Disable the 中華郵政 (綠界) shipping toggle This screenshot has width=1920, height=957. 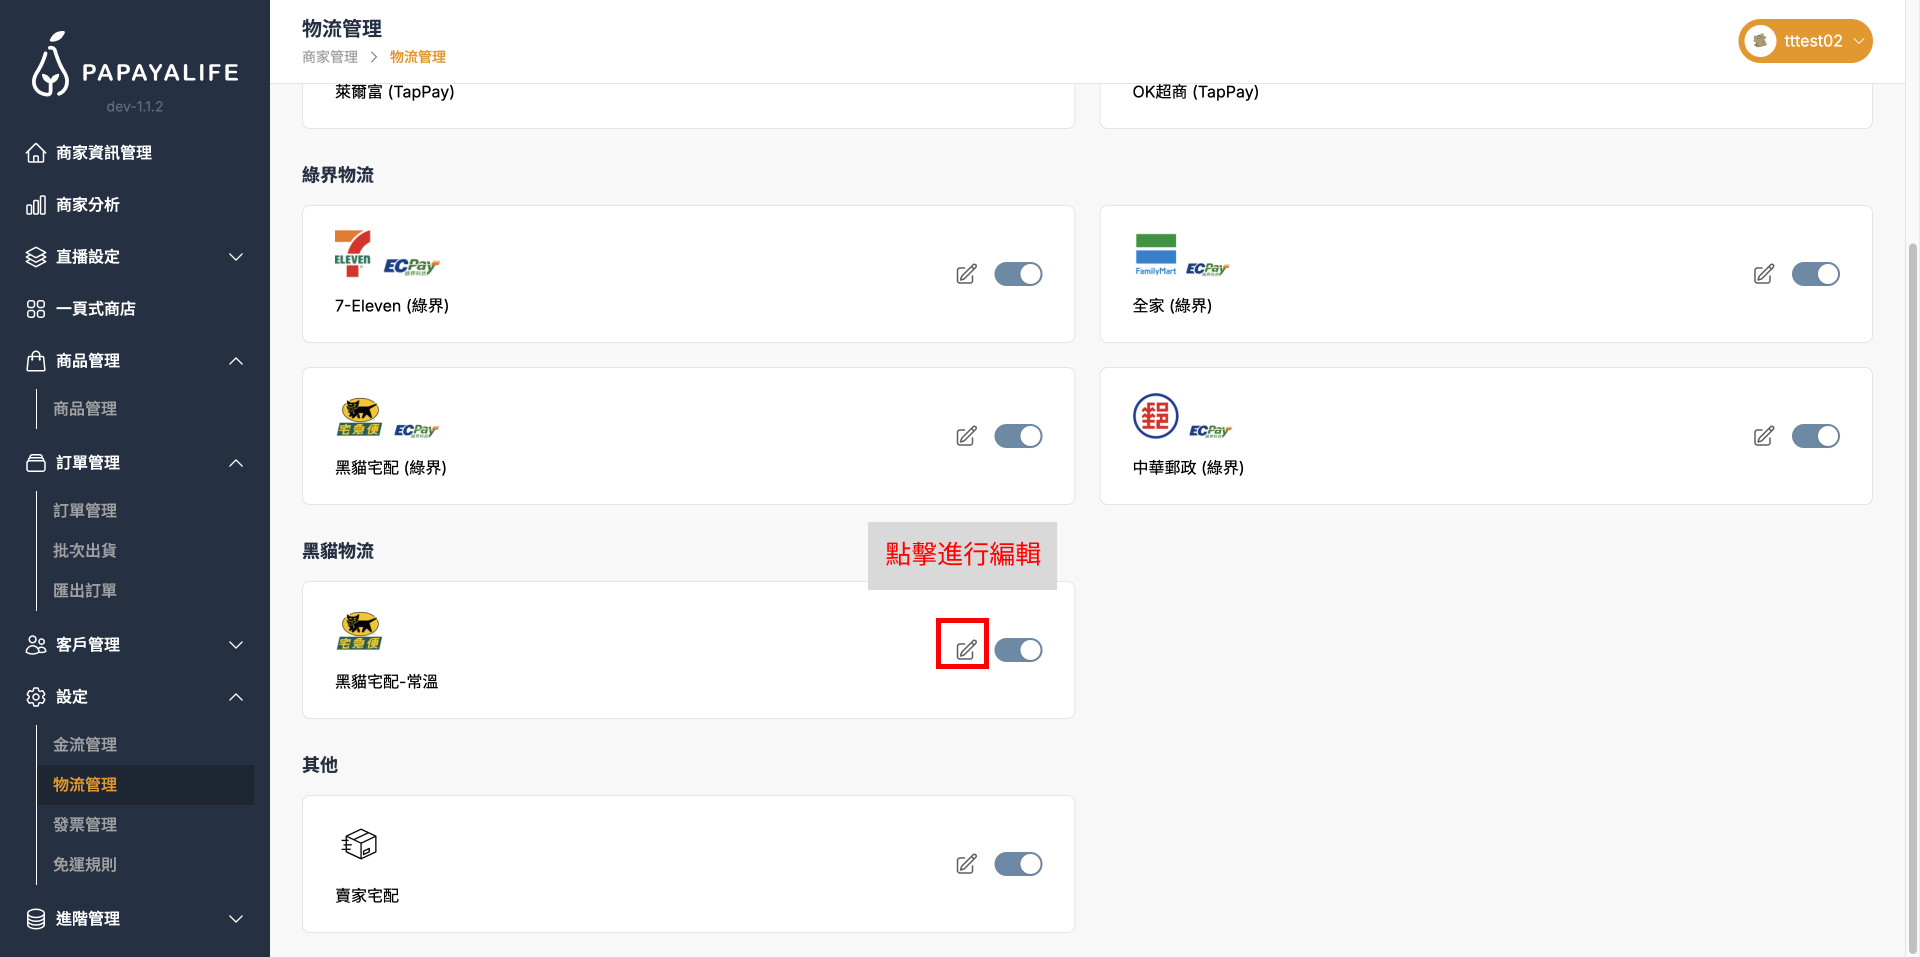coord(1816,436)
